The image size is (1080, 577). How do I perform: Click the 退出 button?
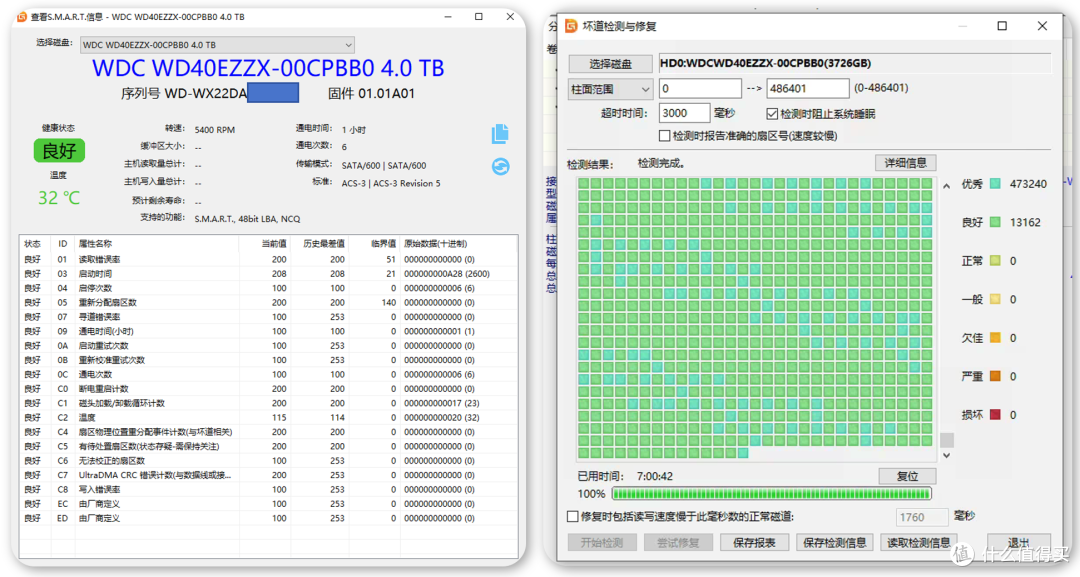[1019, 543]
